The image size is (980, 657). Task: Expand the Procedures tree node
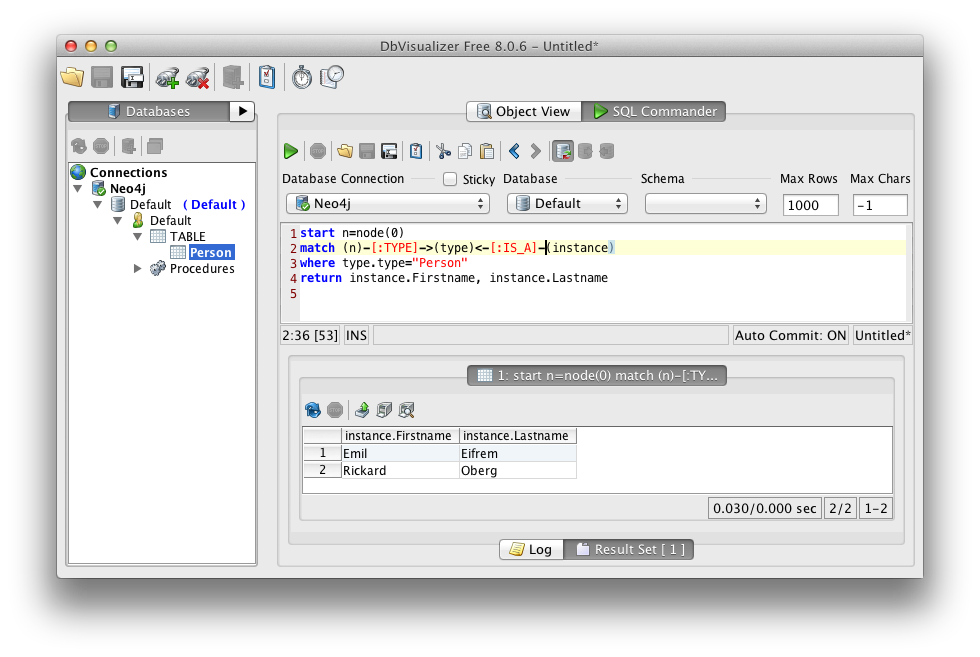[138, 269]
